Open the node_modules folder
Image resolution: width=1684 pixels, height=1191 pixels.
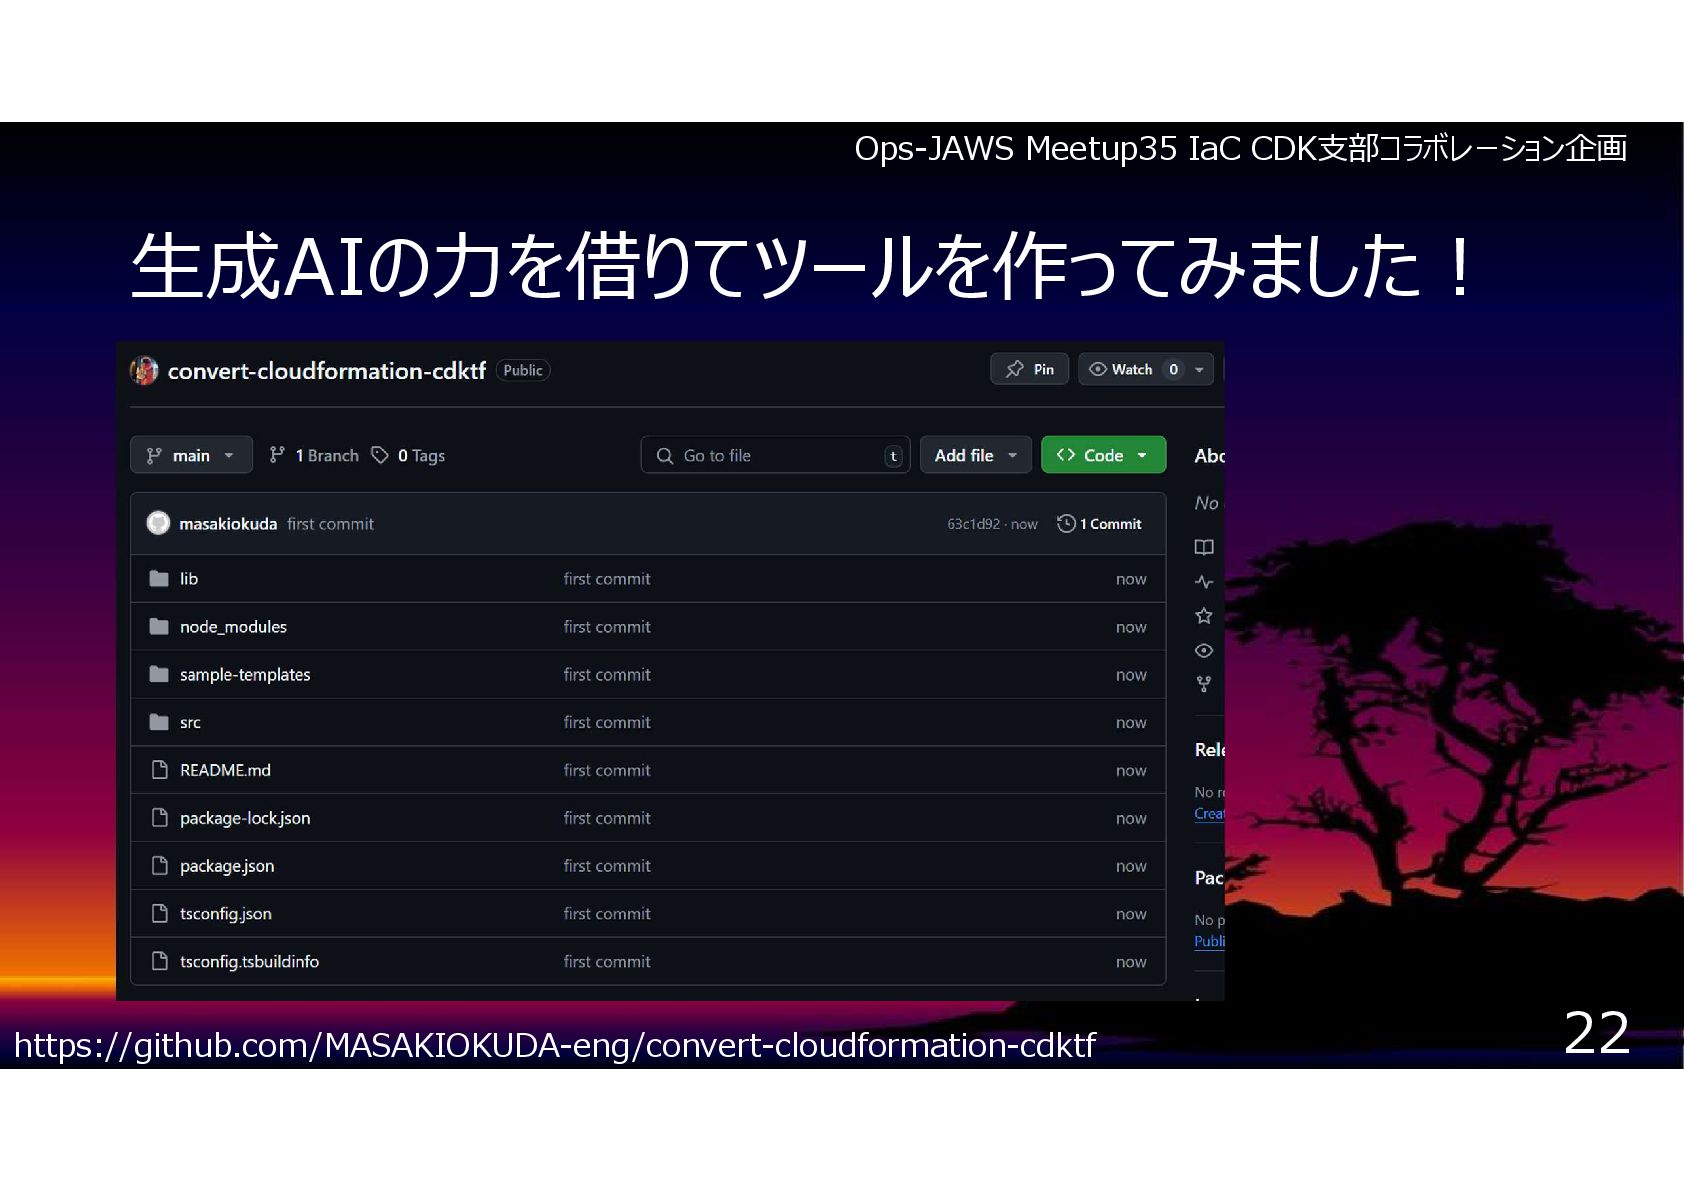click(x=233, y=627)
